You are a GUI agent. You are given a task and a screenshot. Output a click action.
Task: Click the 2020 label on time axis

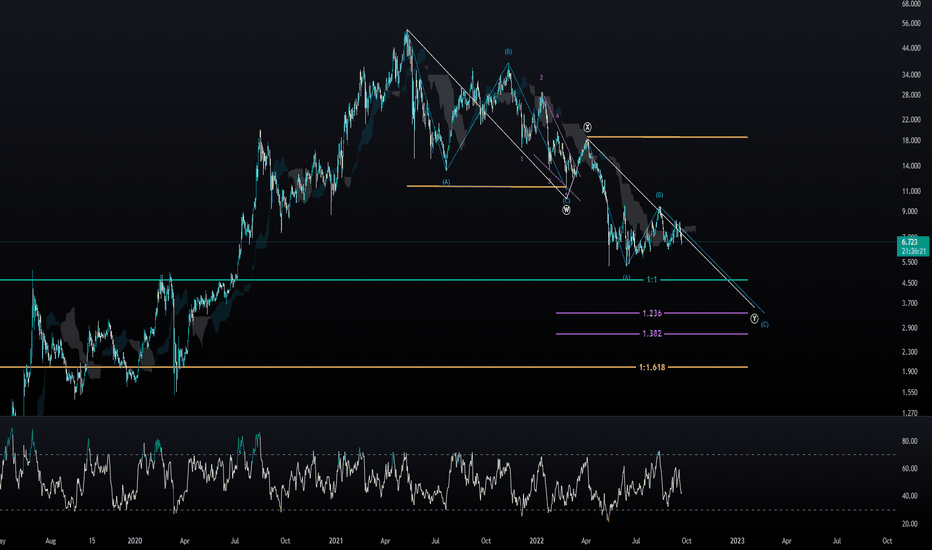click(135, 541)
